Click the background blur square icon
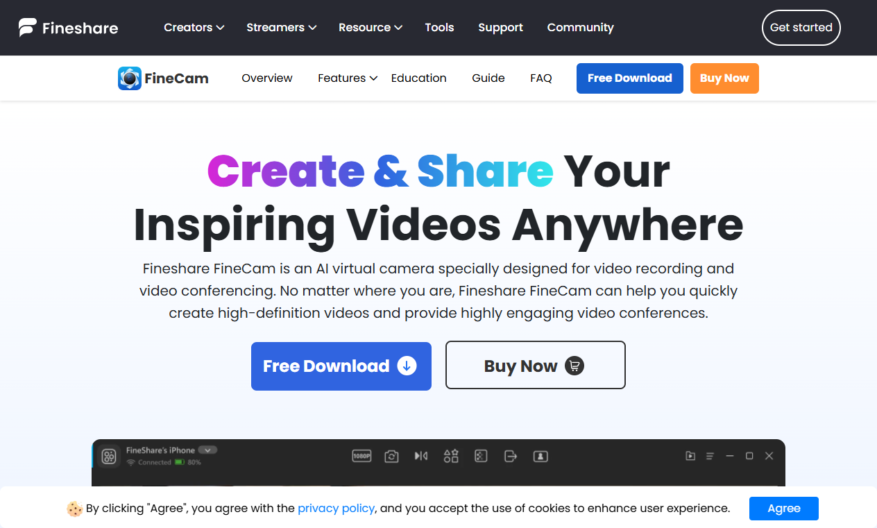The width and height of the screenshot is (877, 528). (x=480, y=456)
